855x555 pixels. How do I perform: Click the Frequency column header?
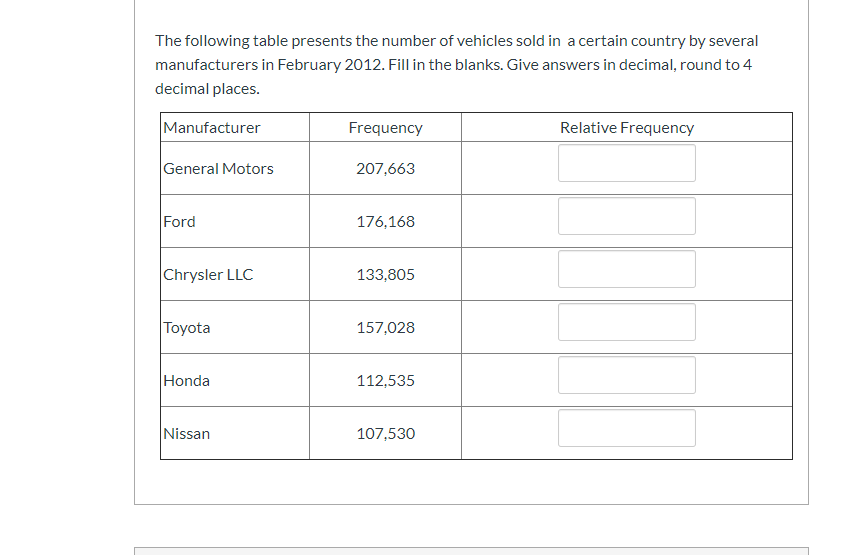point(385,128)
